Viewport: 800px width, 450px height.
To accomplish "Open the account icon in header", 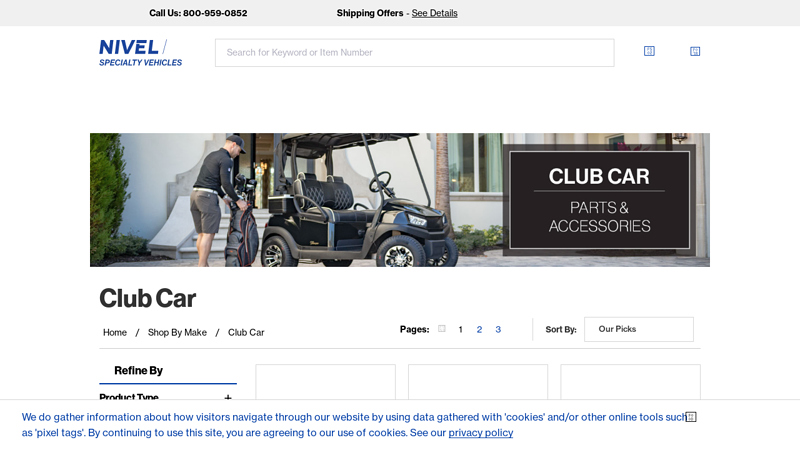I will coord(649,51).
